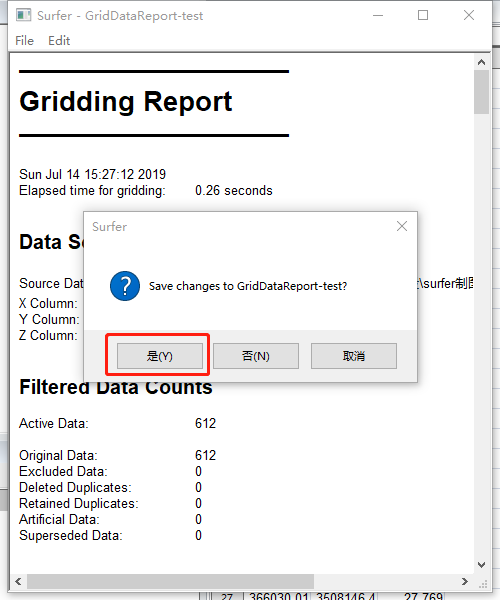Click the vertical scrollbar track below the thumb
This screenshot has width=500, height=600.
482,335
